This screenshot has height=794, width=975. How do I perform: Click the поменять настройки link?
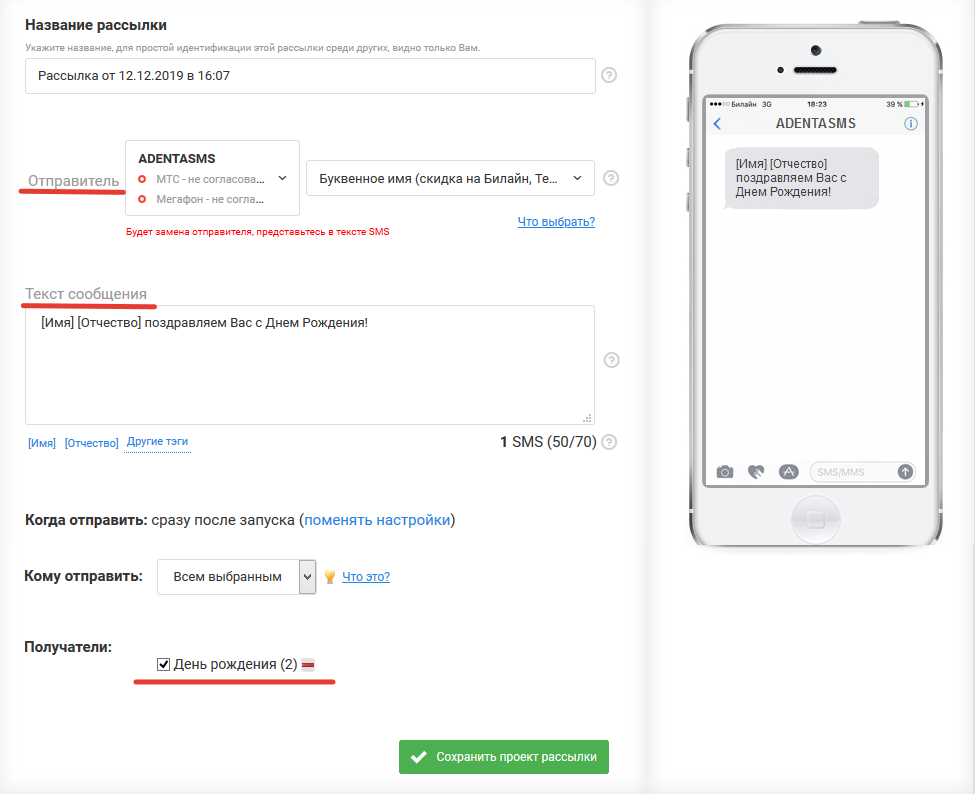[377, 520]
